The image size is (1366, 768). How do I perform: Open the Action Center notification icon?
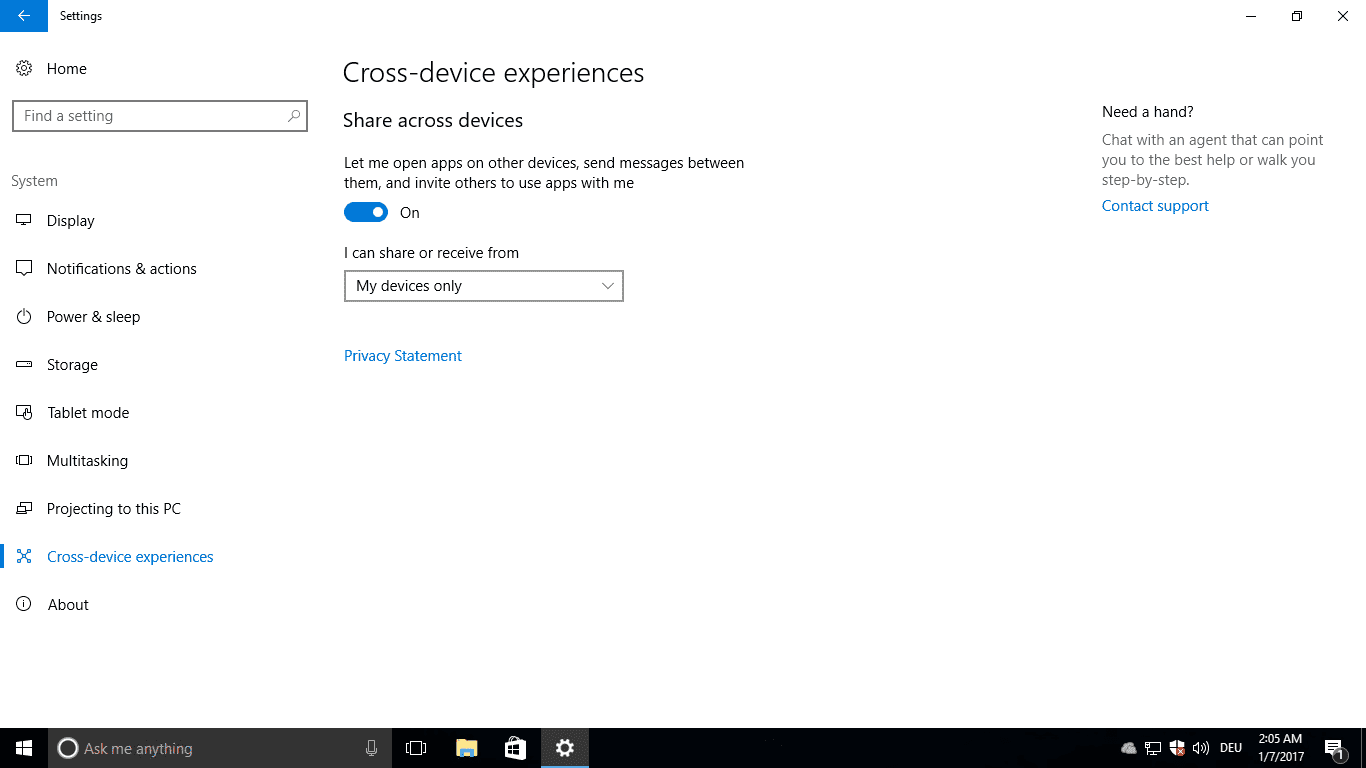[x=1333, y=748]
